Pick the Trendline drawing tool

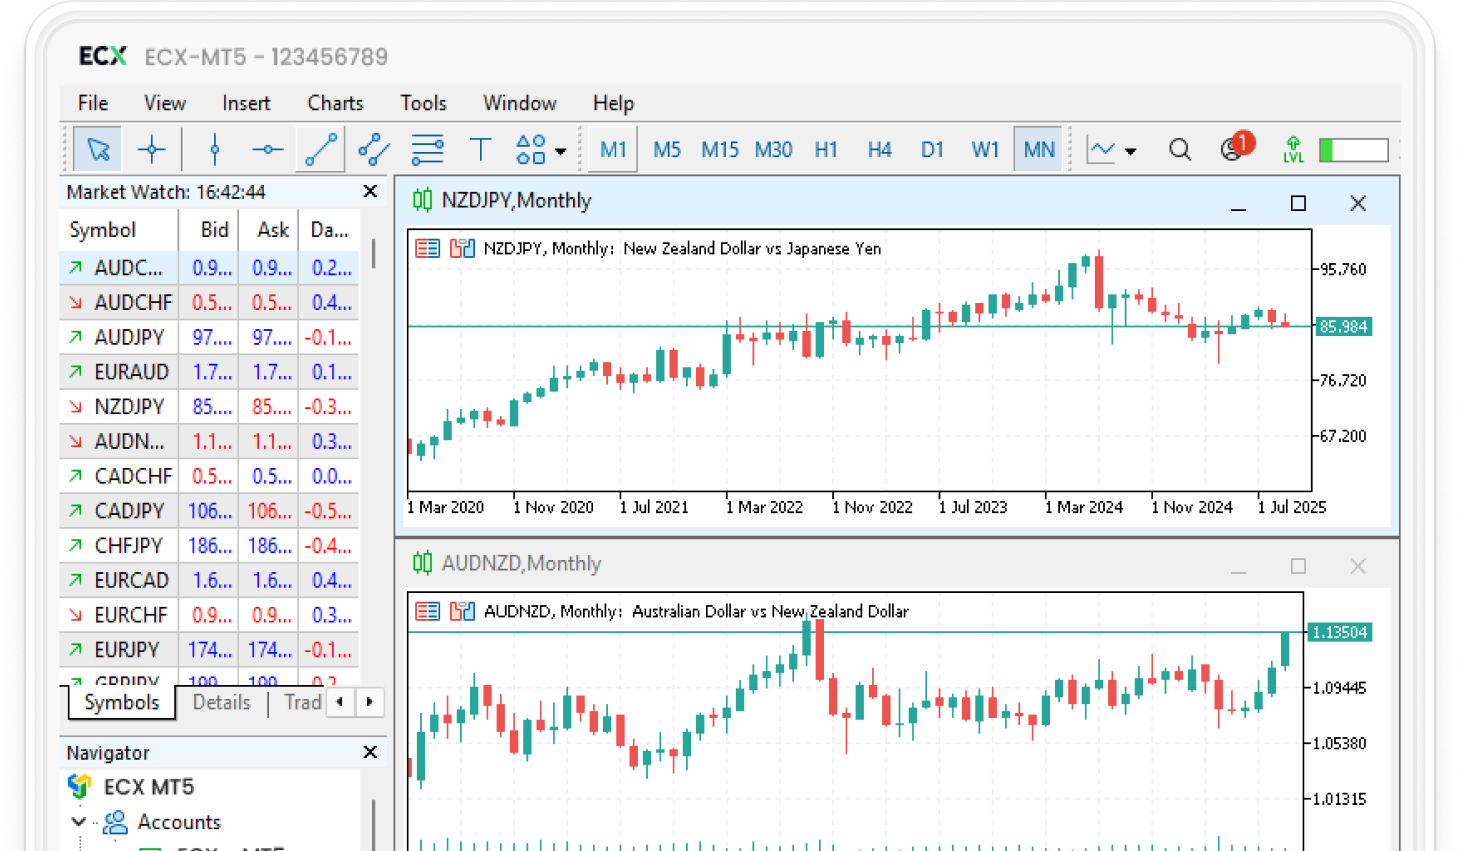click(x=320, y=148)
